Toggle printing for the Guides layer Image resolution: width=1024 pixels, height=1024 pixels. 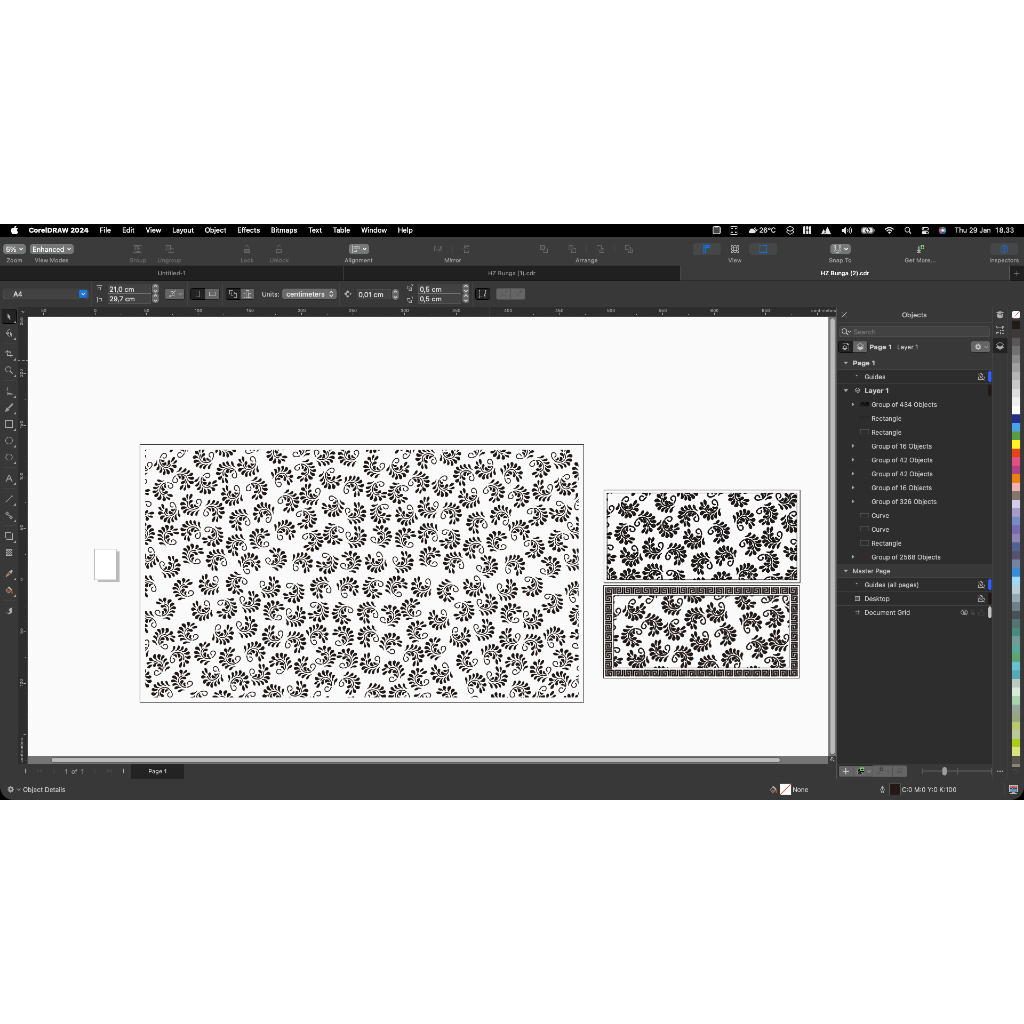pyautogui.click(x=980, y=377)
